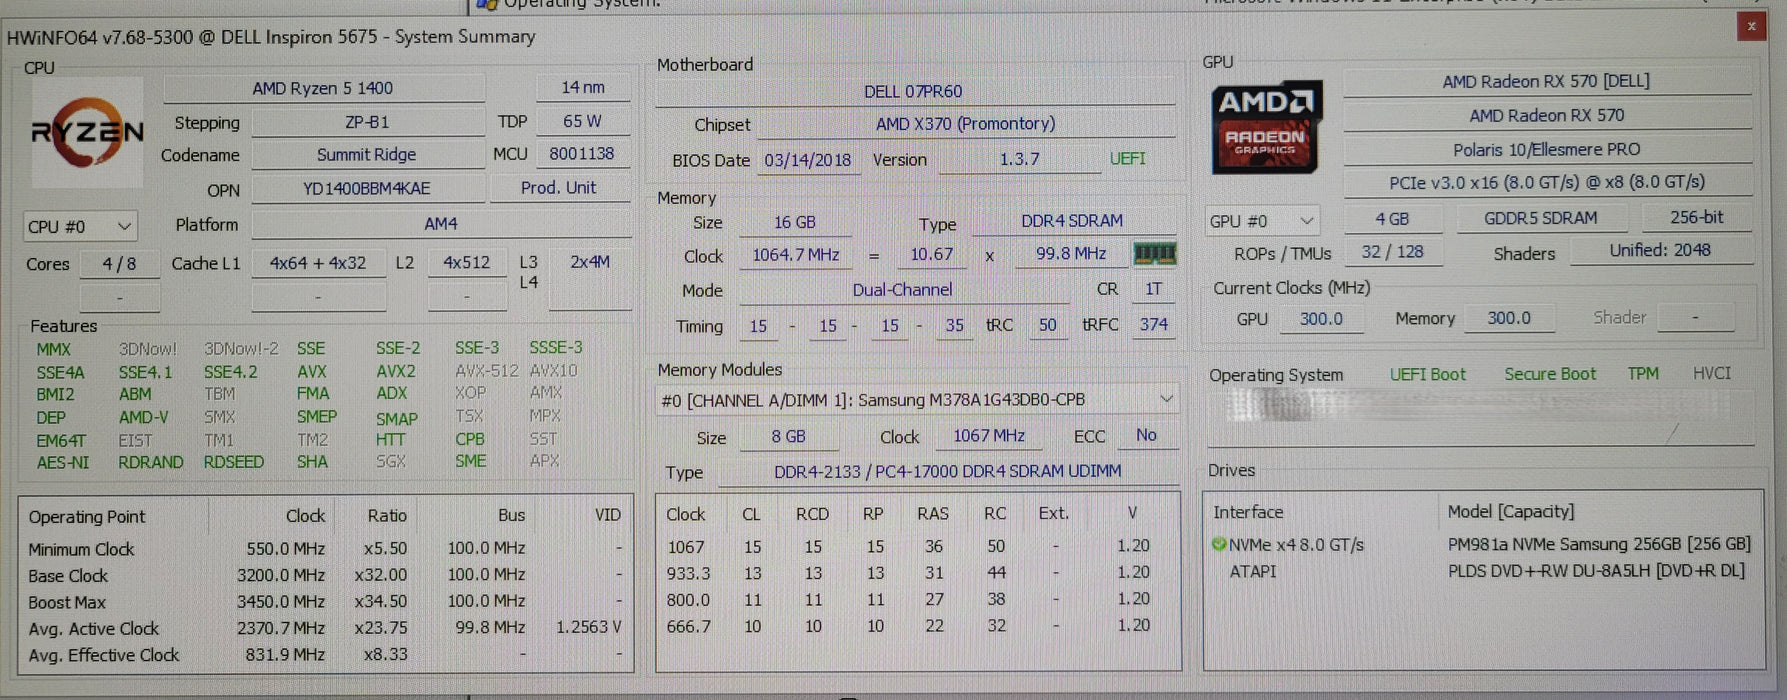
Task: Click the Avg. Active Clock row
Action: pyautogui.click(x=325, y=628)
